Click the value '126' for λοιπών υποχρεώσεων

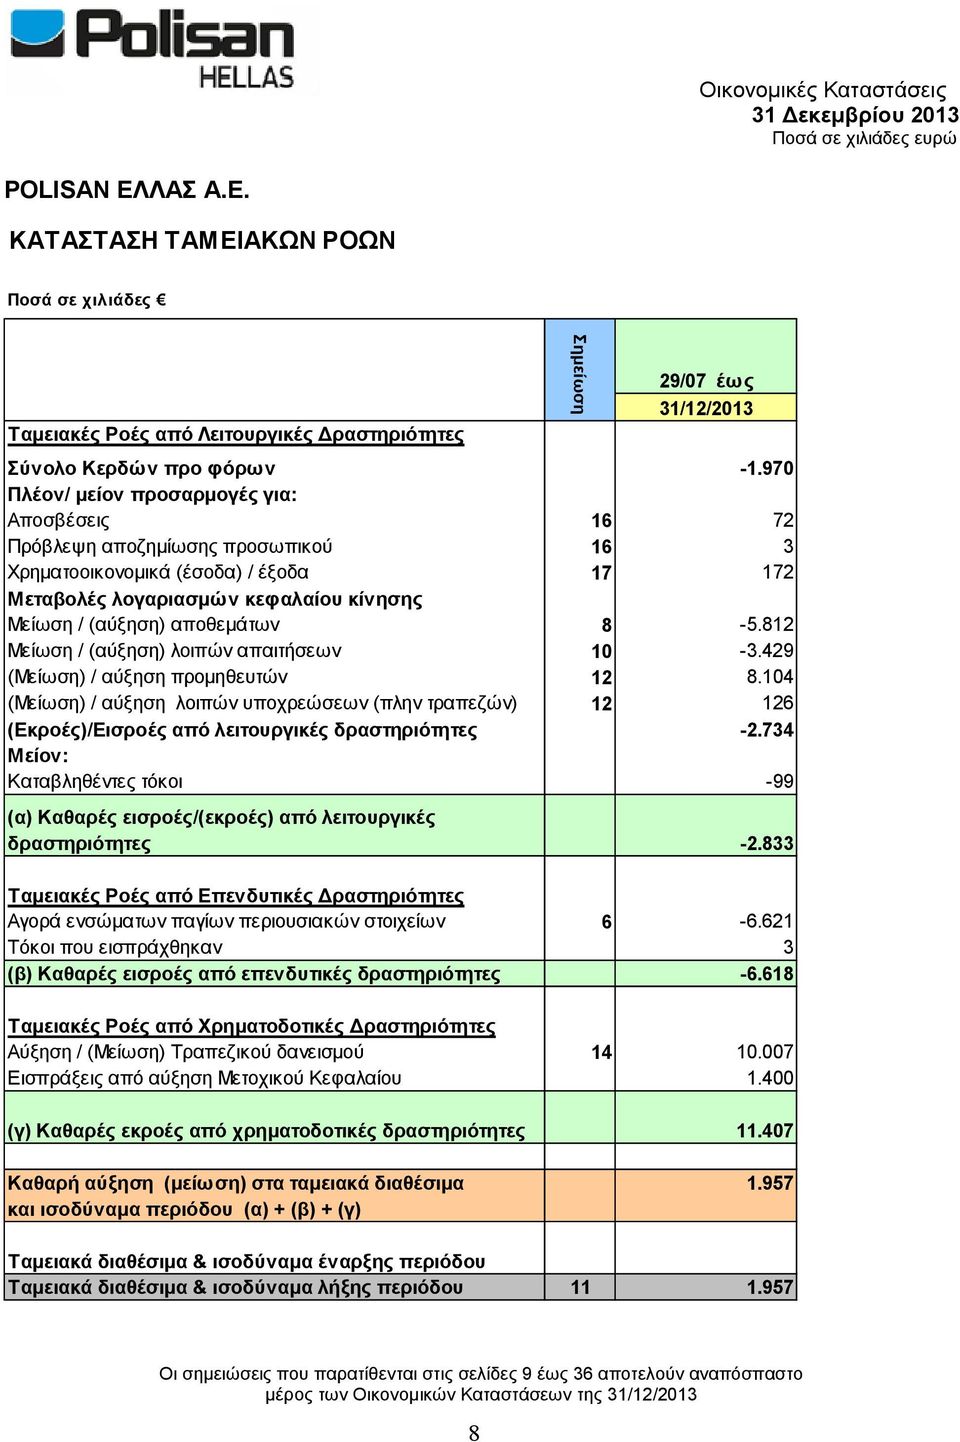pos(778,702)
